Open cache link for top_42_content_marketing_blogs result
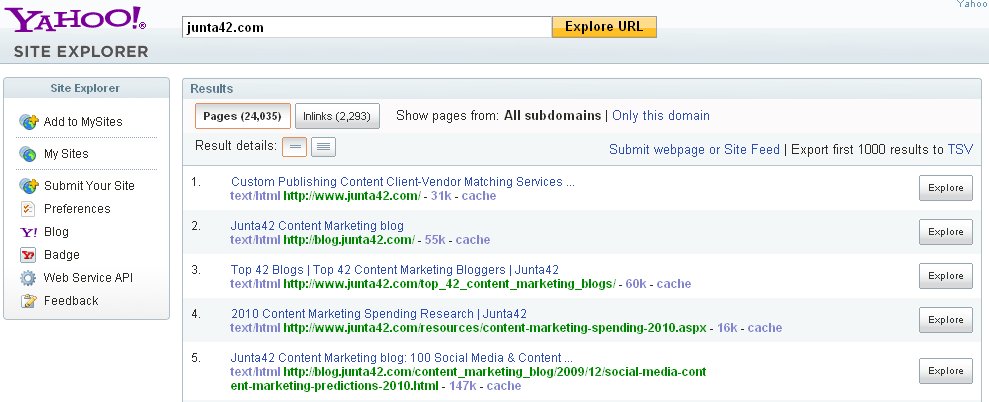This screenshot has width=989, height=402. [674, 284]
